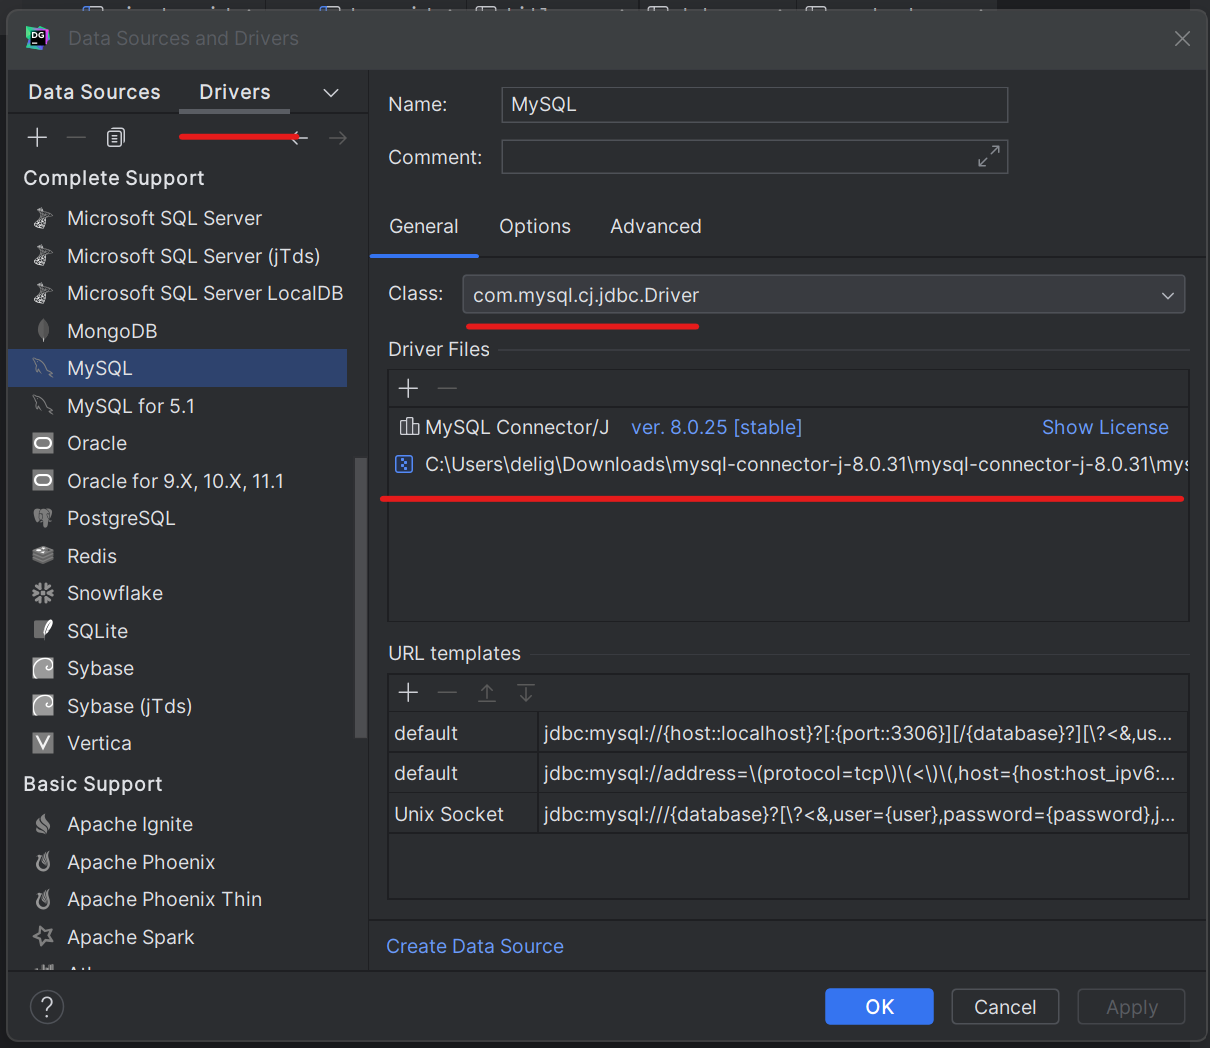The width and height of the screenshot is (1210, 1048).
Task: Click the DataGrip app icon in title bar
Action: [x=38, y=38]
